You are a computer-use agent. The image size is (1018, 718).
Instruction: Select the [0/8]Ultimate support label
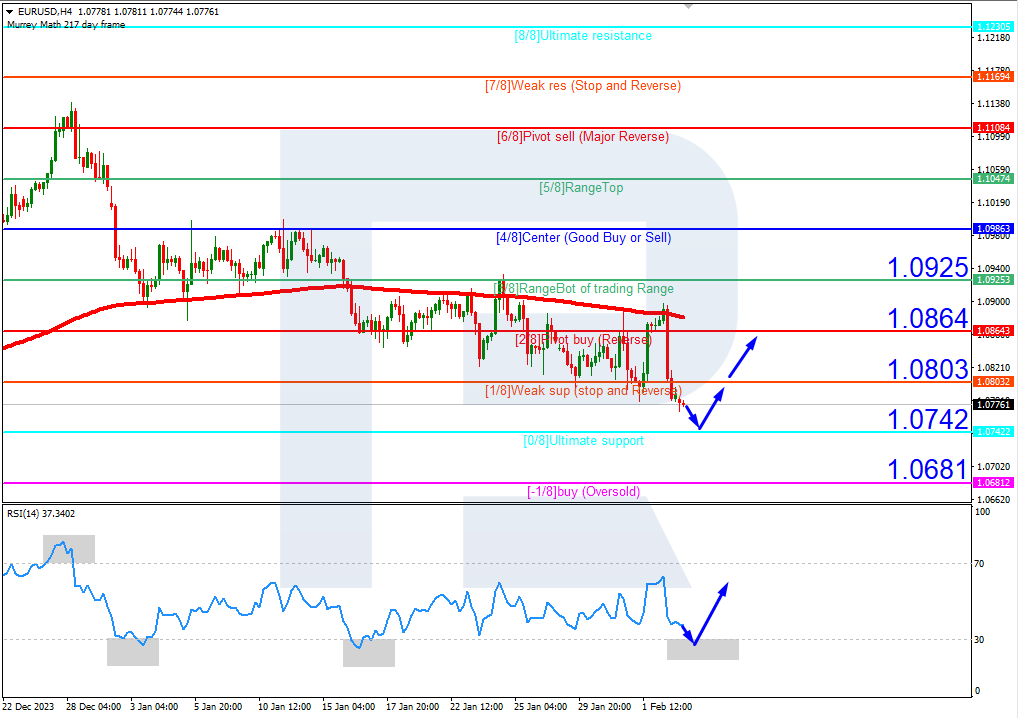pos(583,441)
